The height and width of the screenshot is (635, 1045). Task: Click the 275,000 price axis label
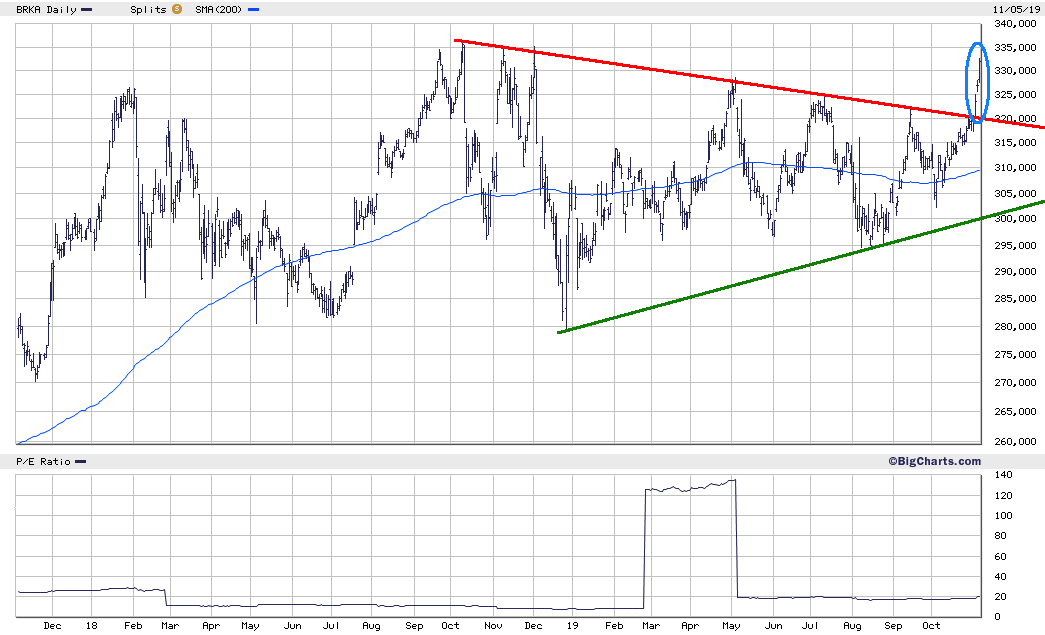tap(1016, 354)
